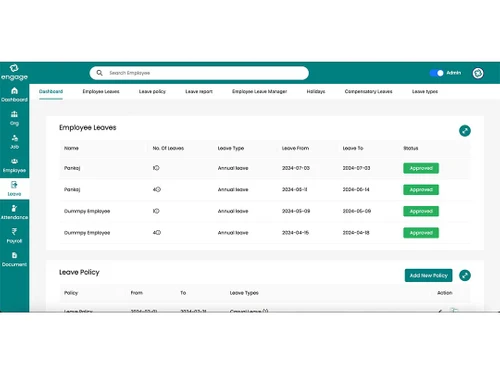This screenshot has height=375, width=500.
Task: Select Leave in the sidebar
Action: click(14, 189)
